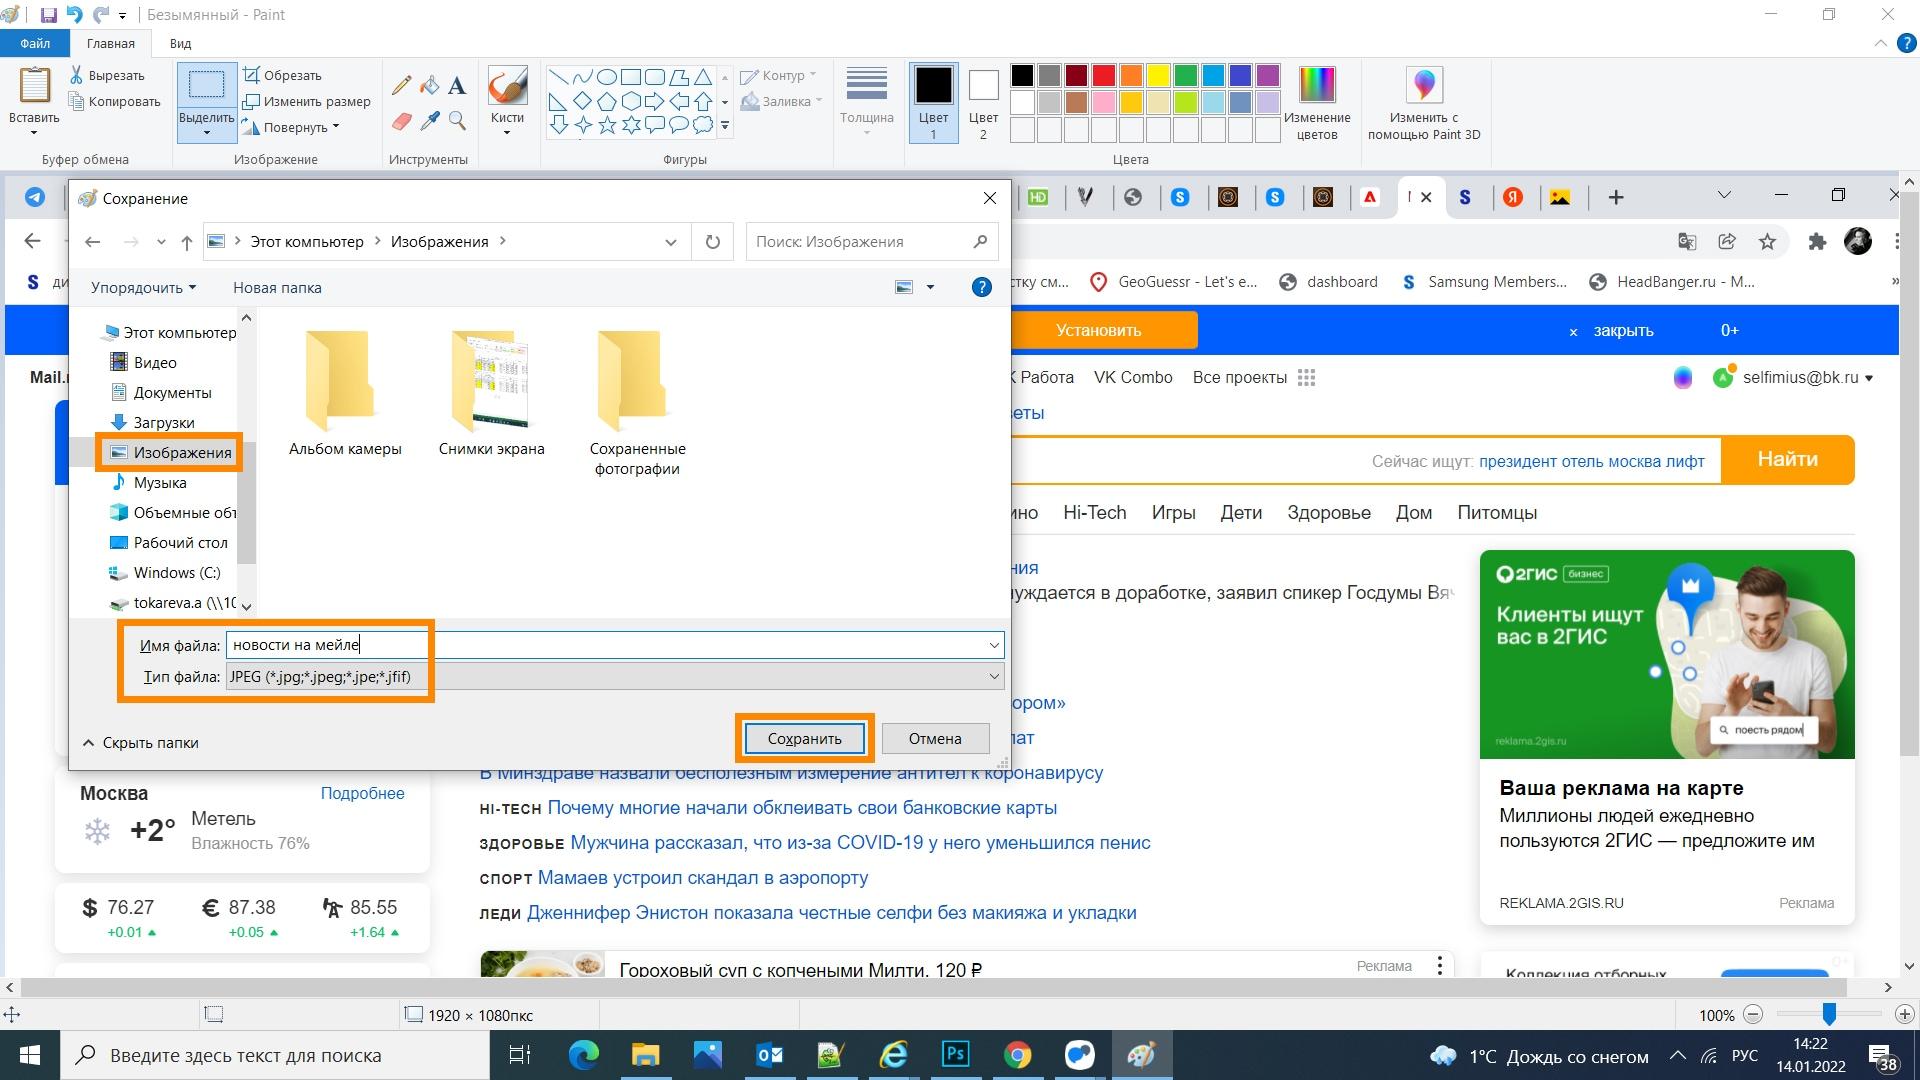Select the five-point star shape
Viewport: 1920px width, 1080px height.
[607, 125]
